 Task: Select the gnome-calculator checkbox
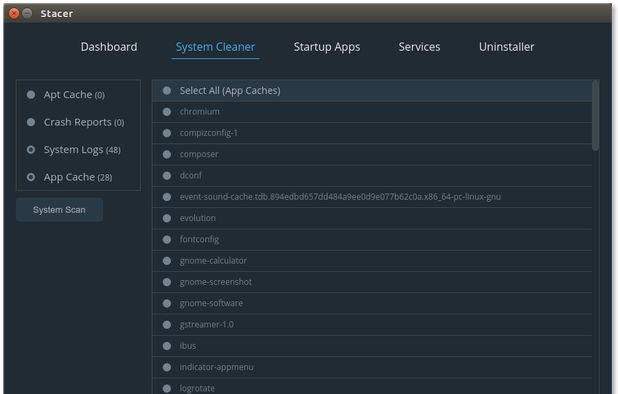click(x=167, y=261)
